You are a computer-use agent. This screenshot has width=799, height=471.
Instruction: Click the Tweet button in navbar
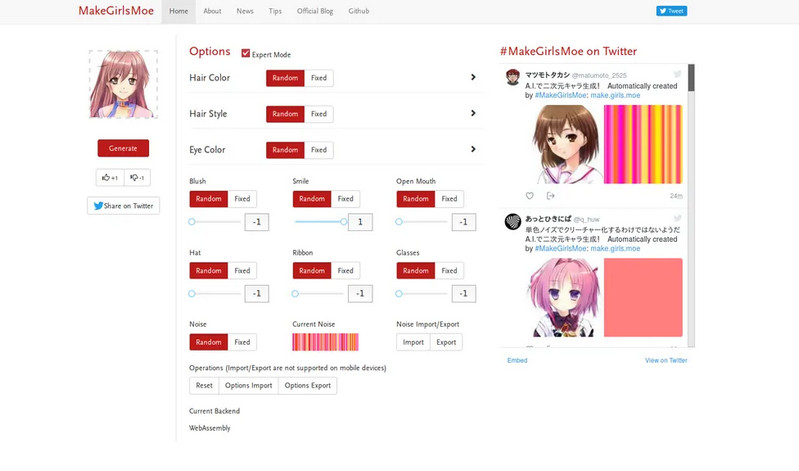tap(672, 11)
